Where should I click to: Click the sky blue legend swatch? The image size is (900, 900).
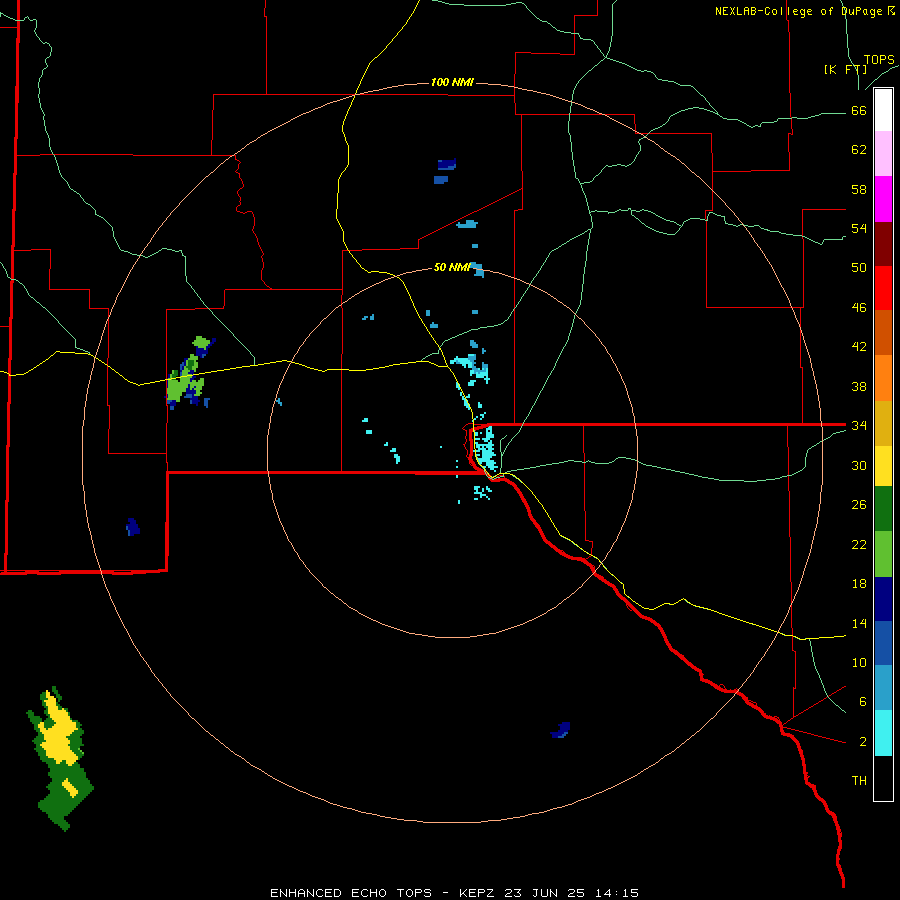pos(883,688)
